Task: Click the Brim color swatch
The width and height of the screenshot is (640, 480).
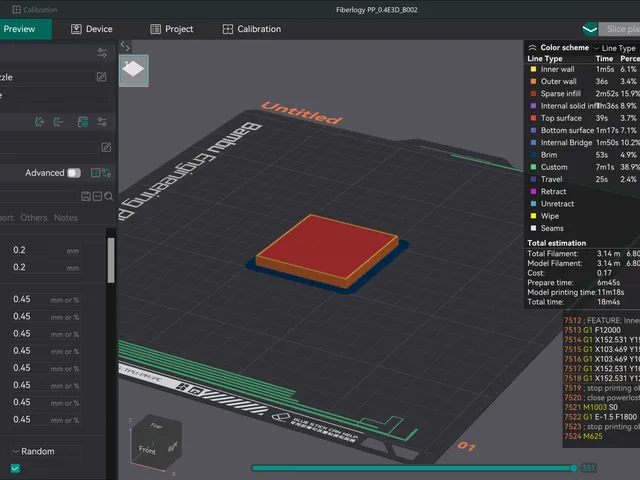Action: coord(533,155)
